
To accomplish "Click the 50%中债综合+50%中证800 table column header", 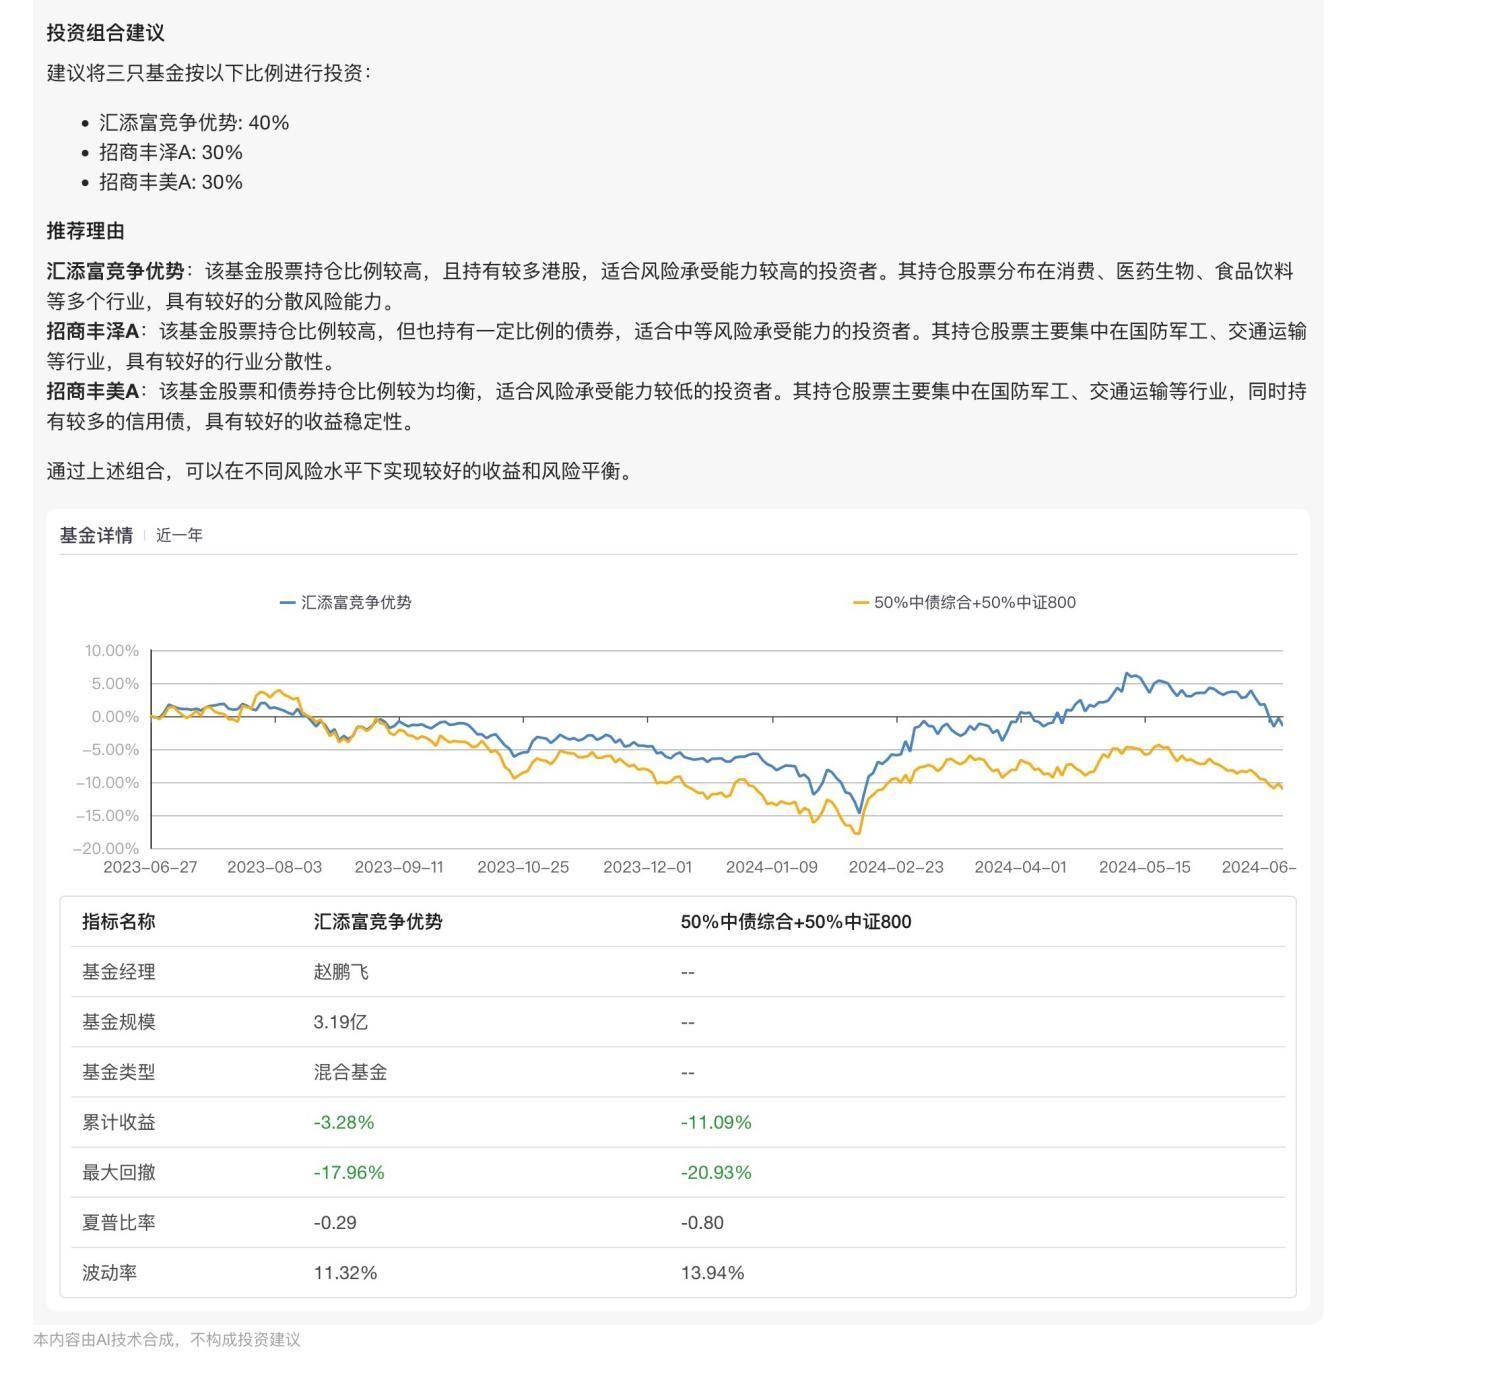I will [x=796, y=922].
